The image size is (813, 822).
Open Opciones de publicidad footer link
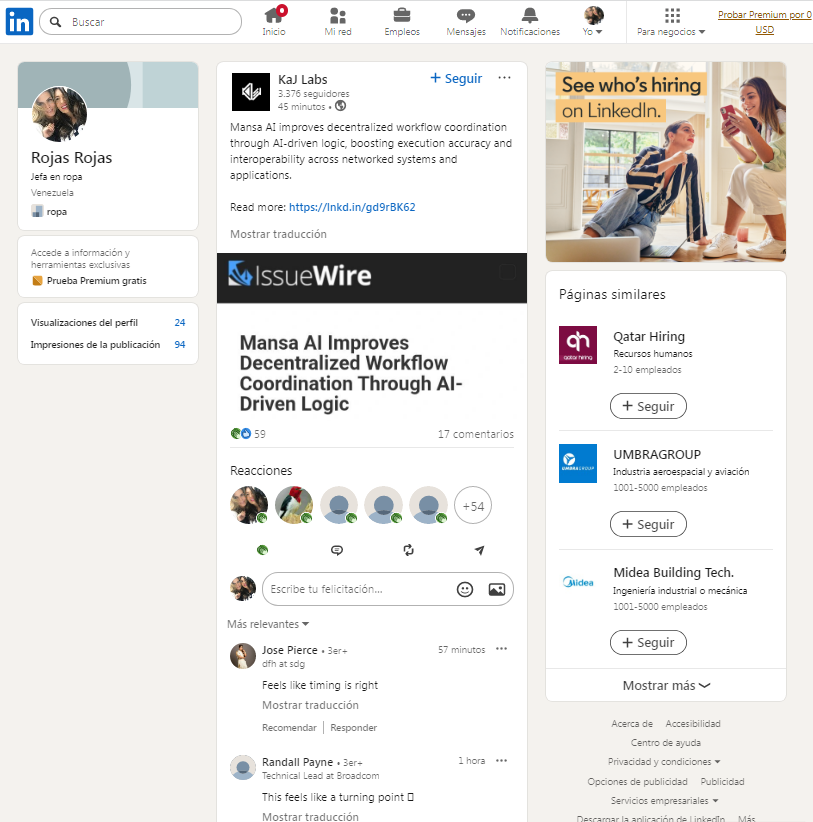(x=637, y=782)
